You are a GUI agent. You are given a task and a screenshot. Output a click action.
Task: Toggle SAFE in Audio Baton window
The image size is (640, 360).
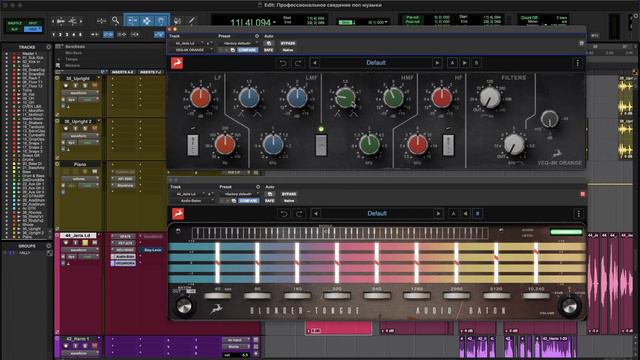tap(270, 201)
